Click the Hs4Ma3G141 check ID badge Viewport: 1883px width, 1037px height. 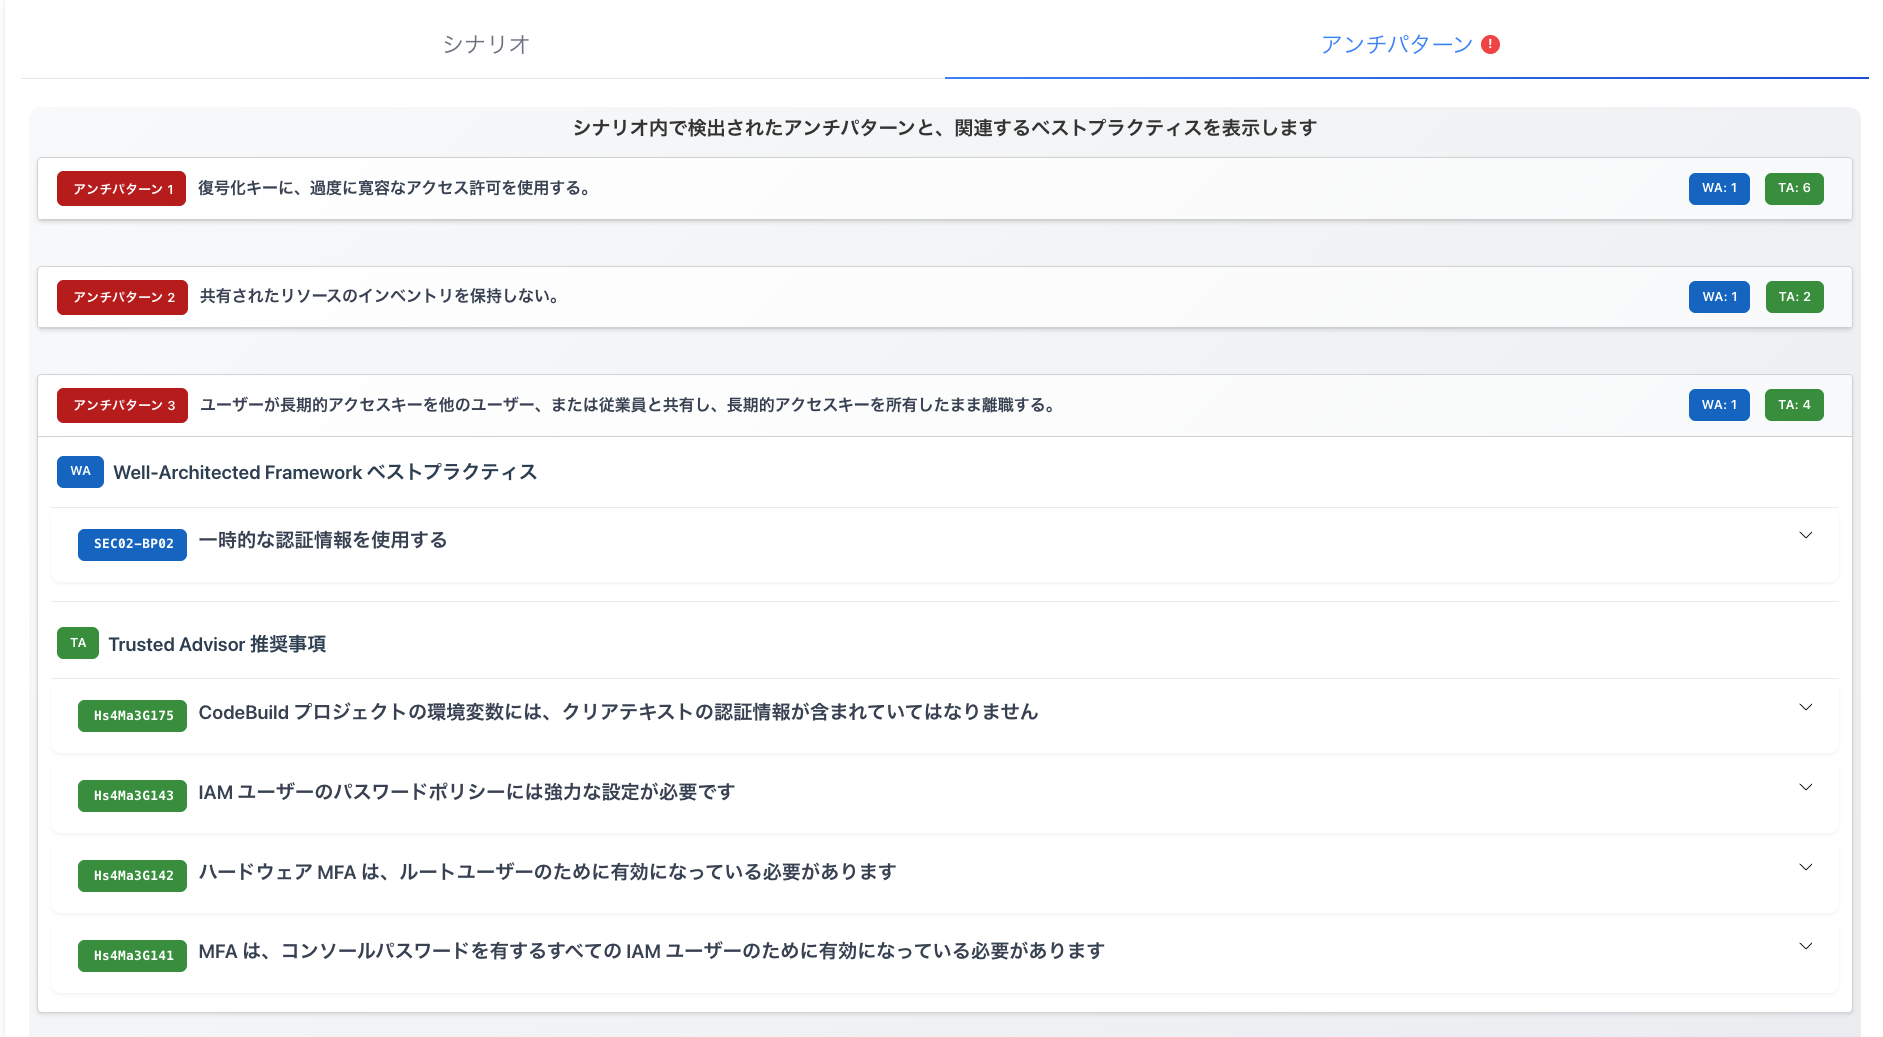131,955
